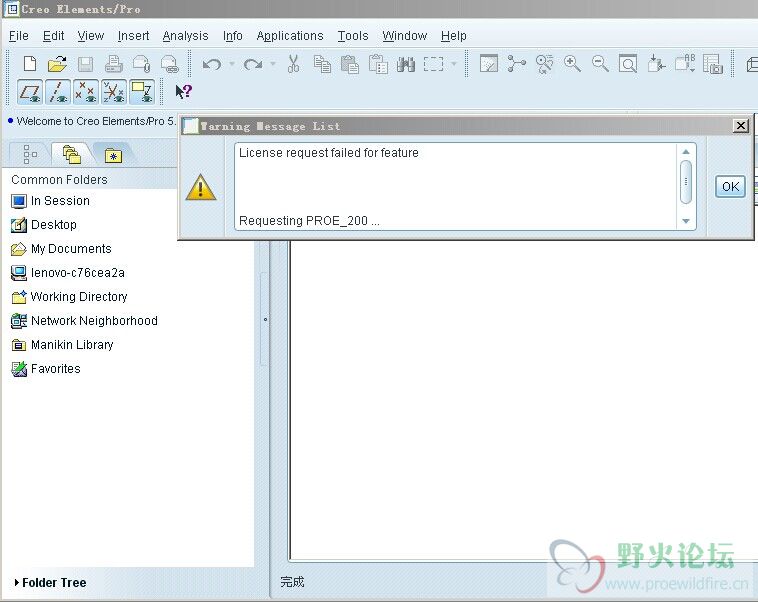Click the Send mail with link icon

pos(170,64)
